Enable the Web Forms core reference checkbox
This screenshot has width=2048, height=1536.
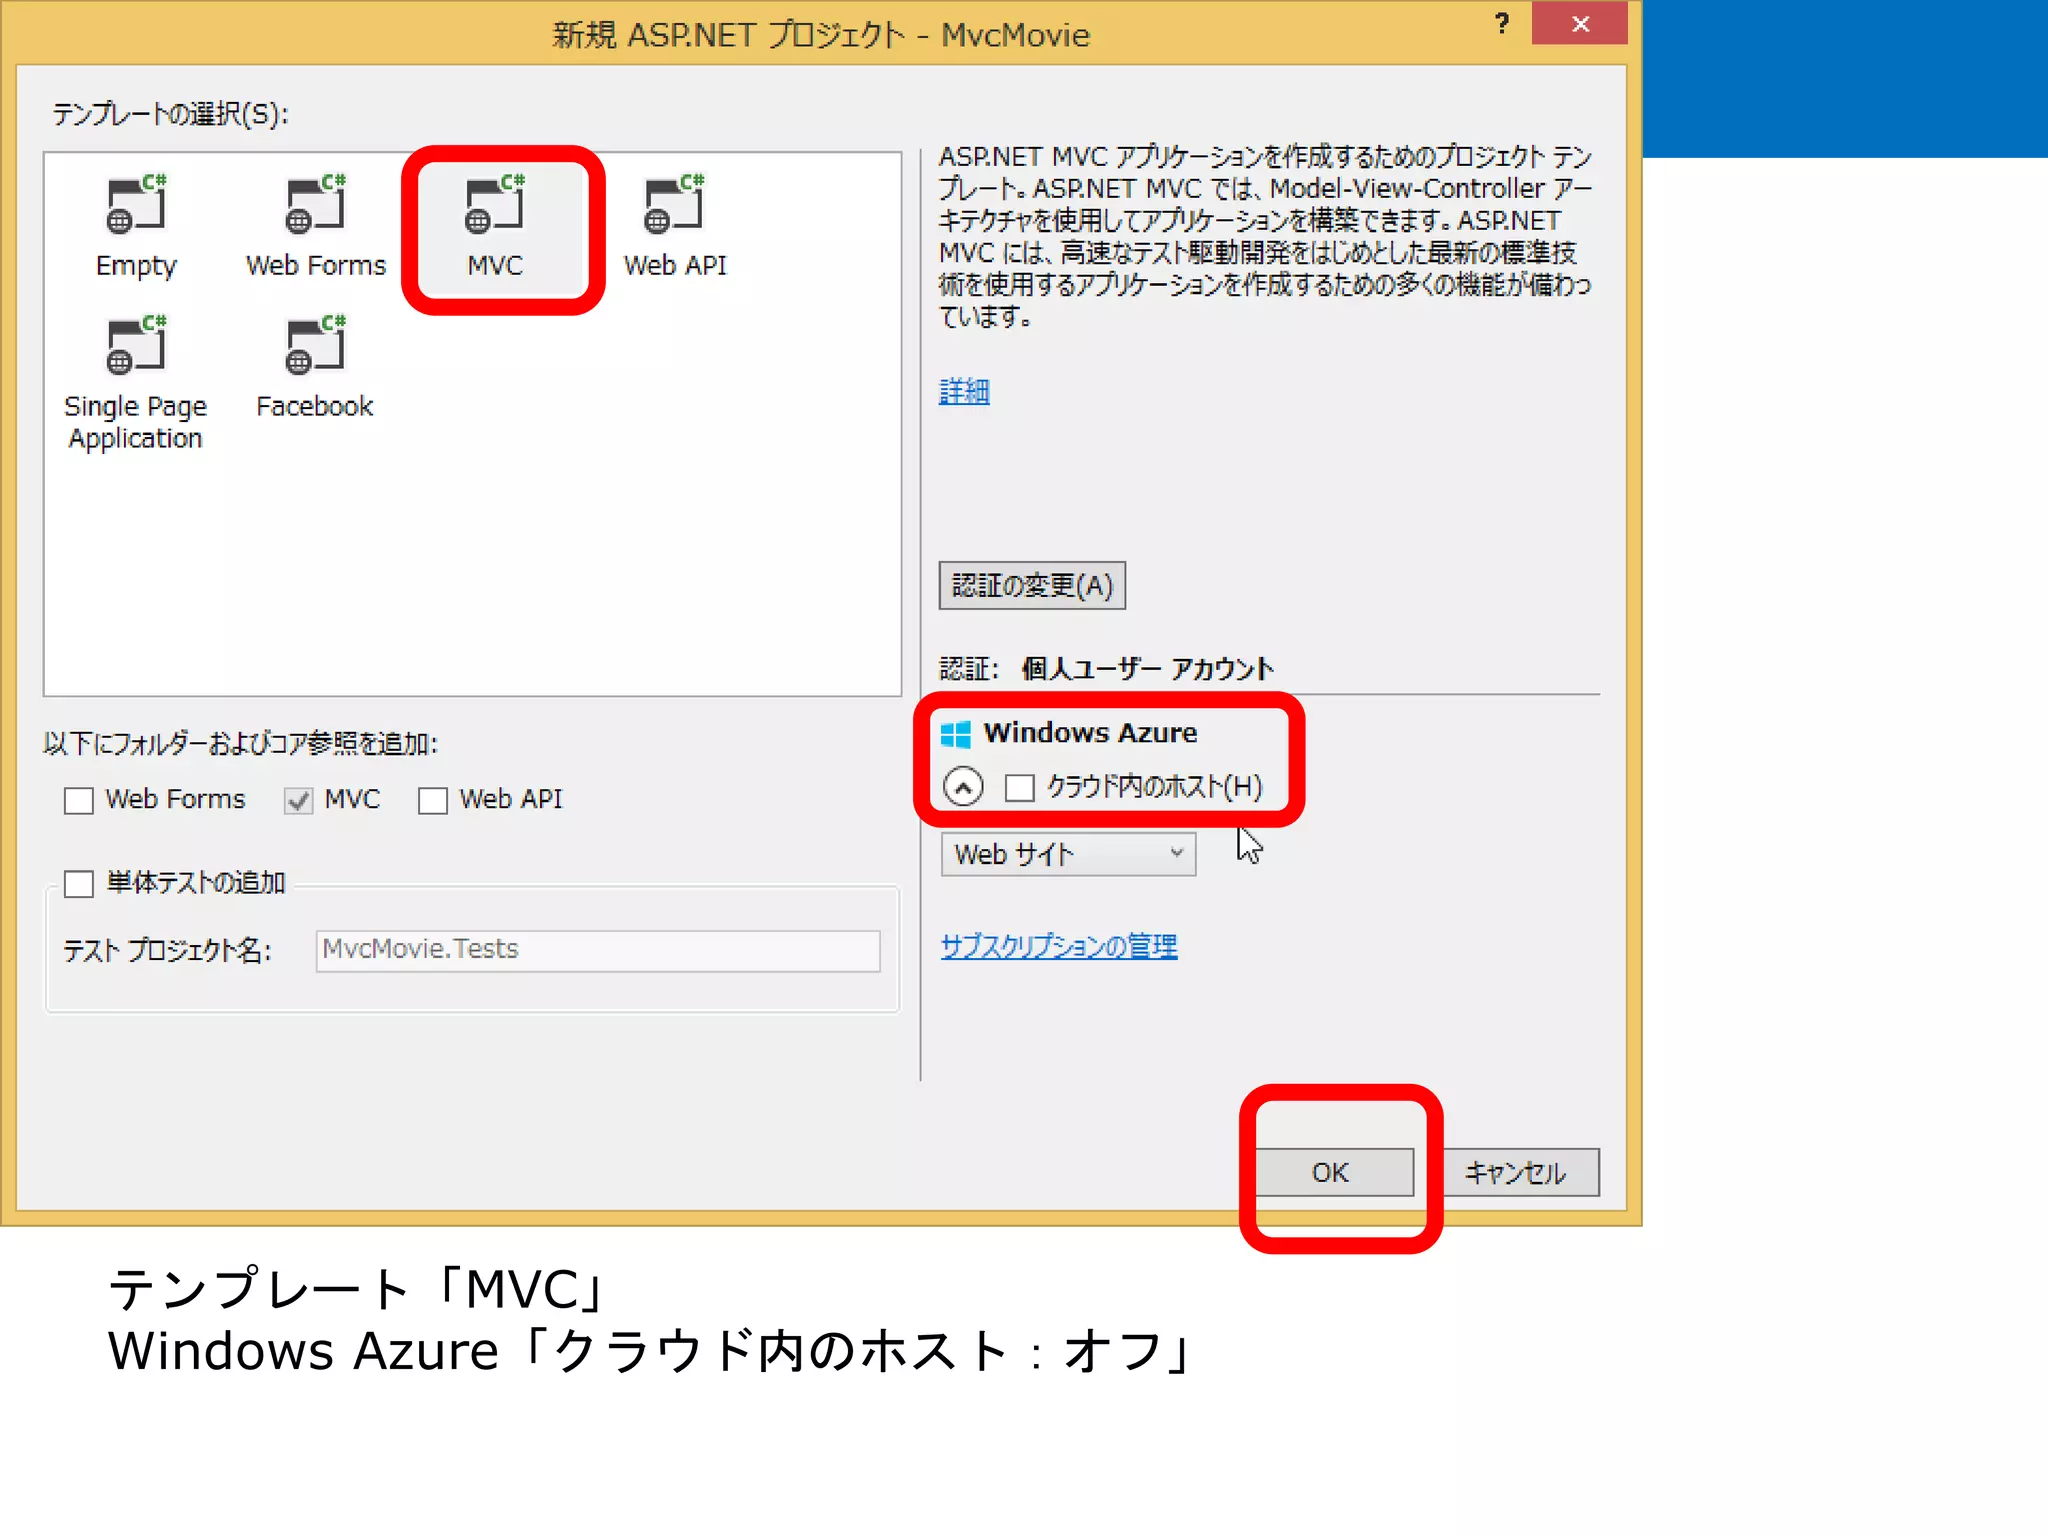pos(79,800)
